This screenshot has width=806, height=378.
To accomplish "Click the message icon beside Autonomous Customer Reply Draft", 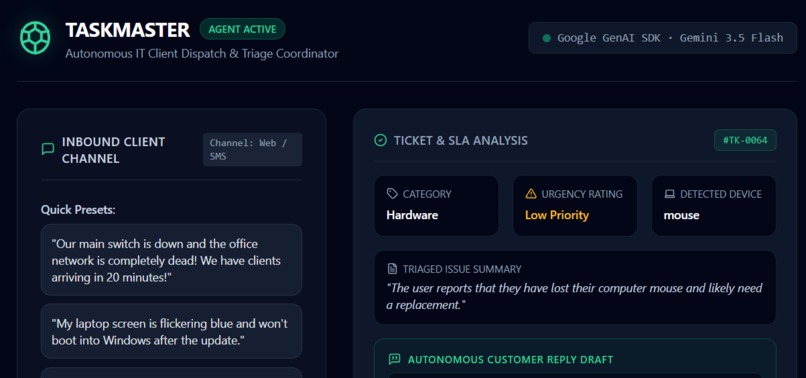I will pyautogui.click(x=395, y=359).
